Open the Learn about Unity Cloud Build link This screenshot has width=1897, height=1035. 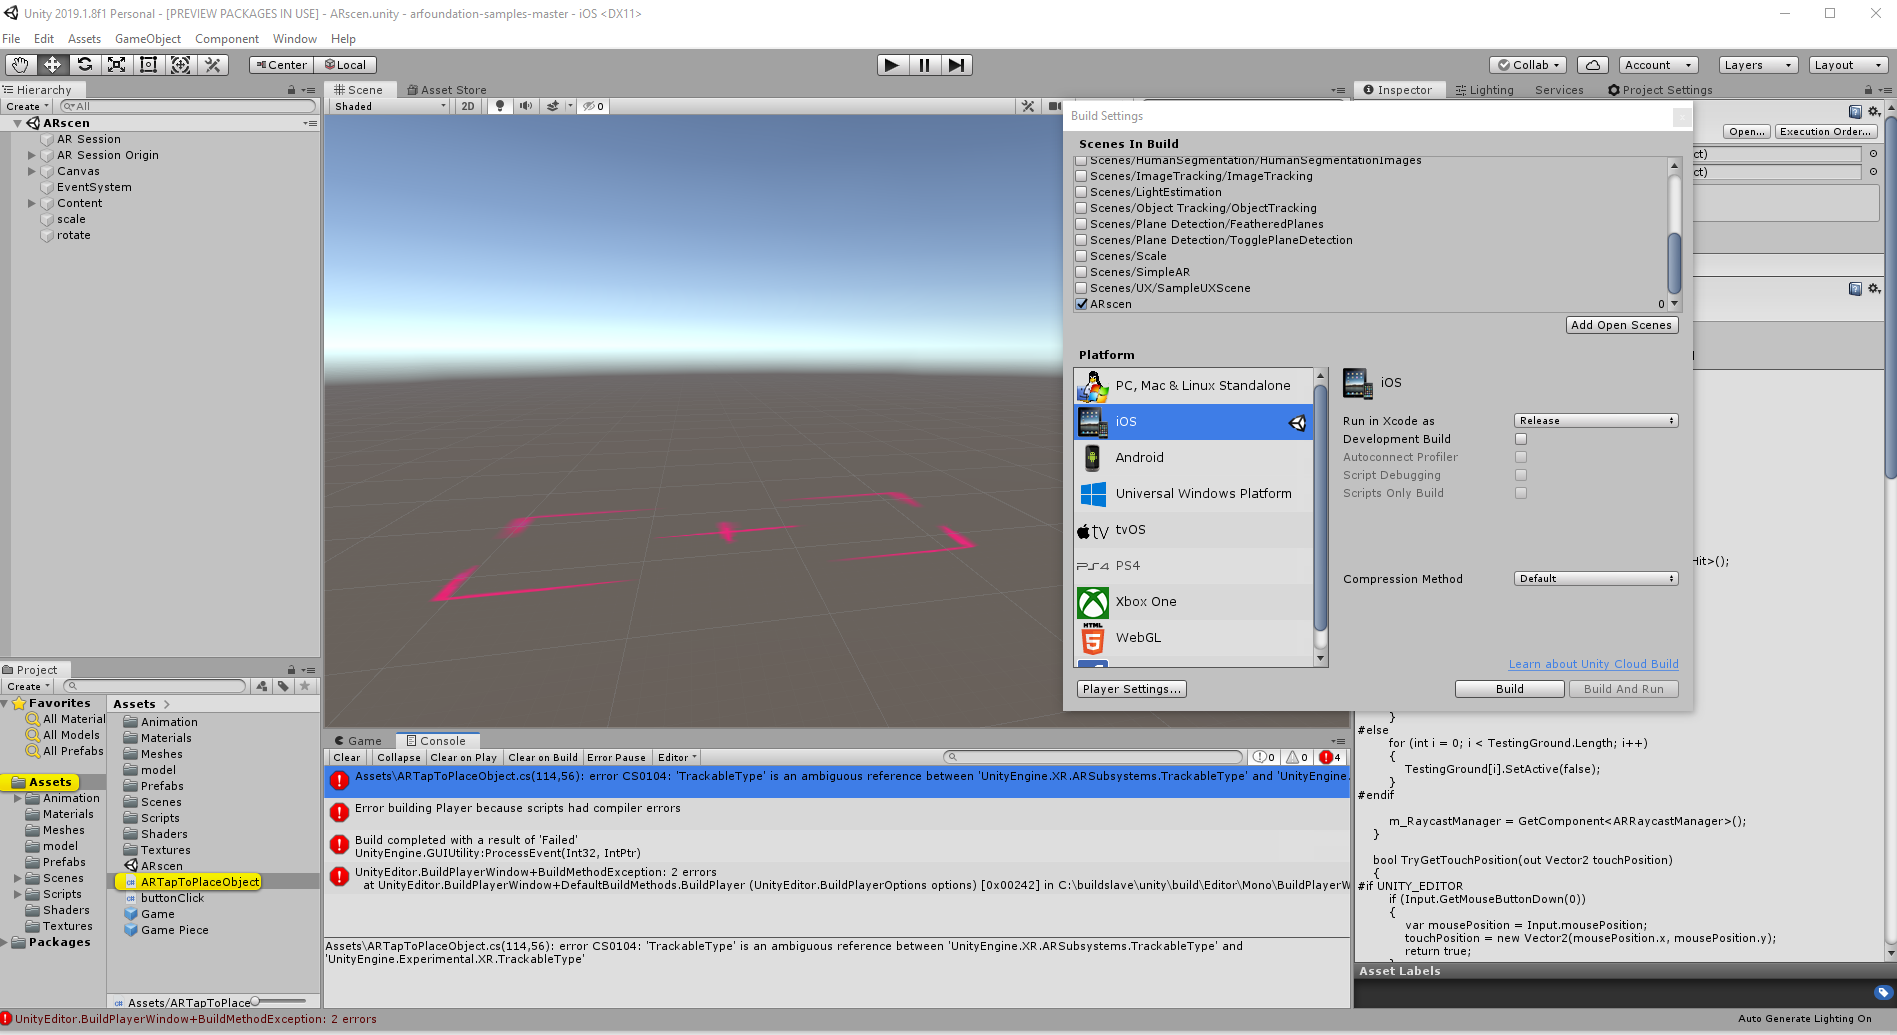tap(1592, 663)
